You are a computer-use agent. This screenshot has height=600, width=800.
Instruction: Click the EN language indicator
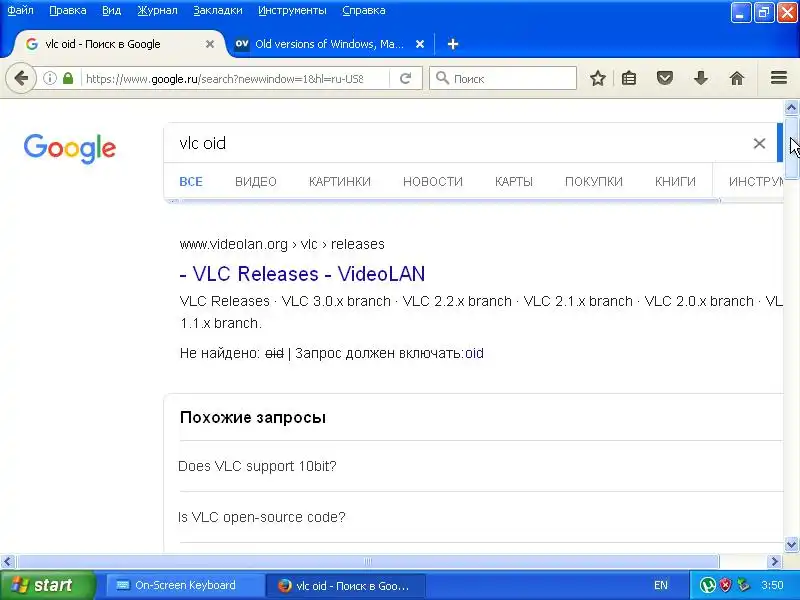[661, 585]
